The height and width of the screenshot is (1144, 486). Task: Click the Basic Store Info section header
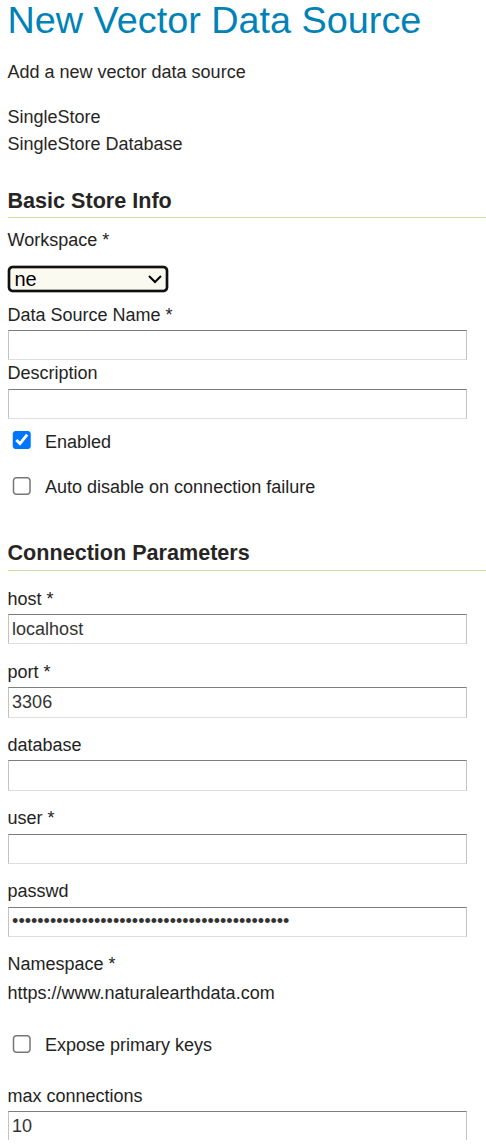pyautogui.click(x=90, y=201)
